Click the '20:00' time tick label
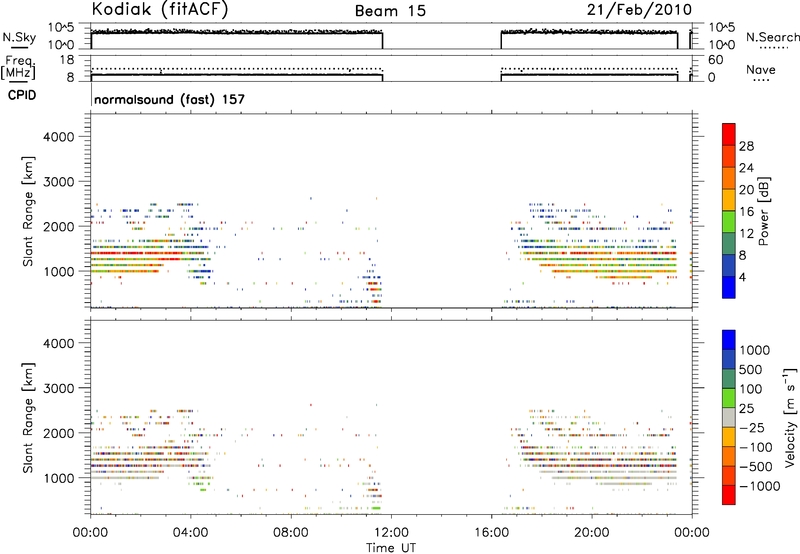Viewport: 800px width, 554px height. (591, 533)
